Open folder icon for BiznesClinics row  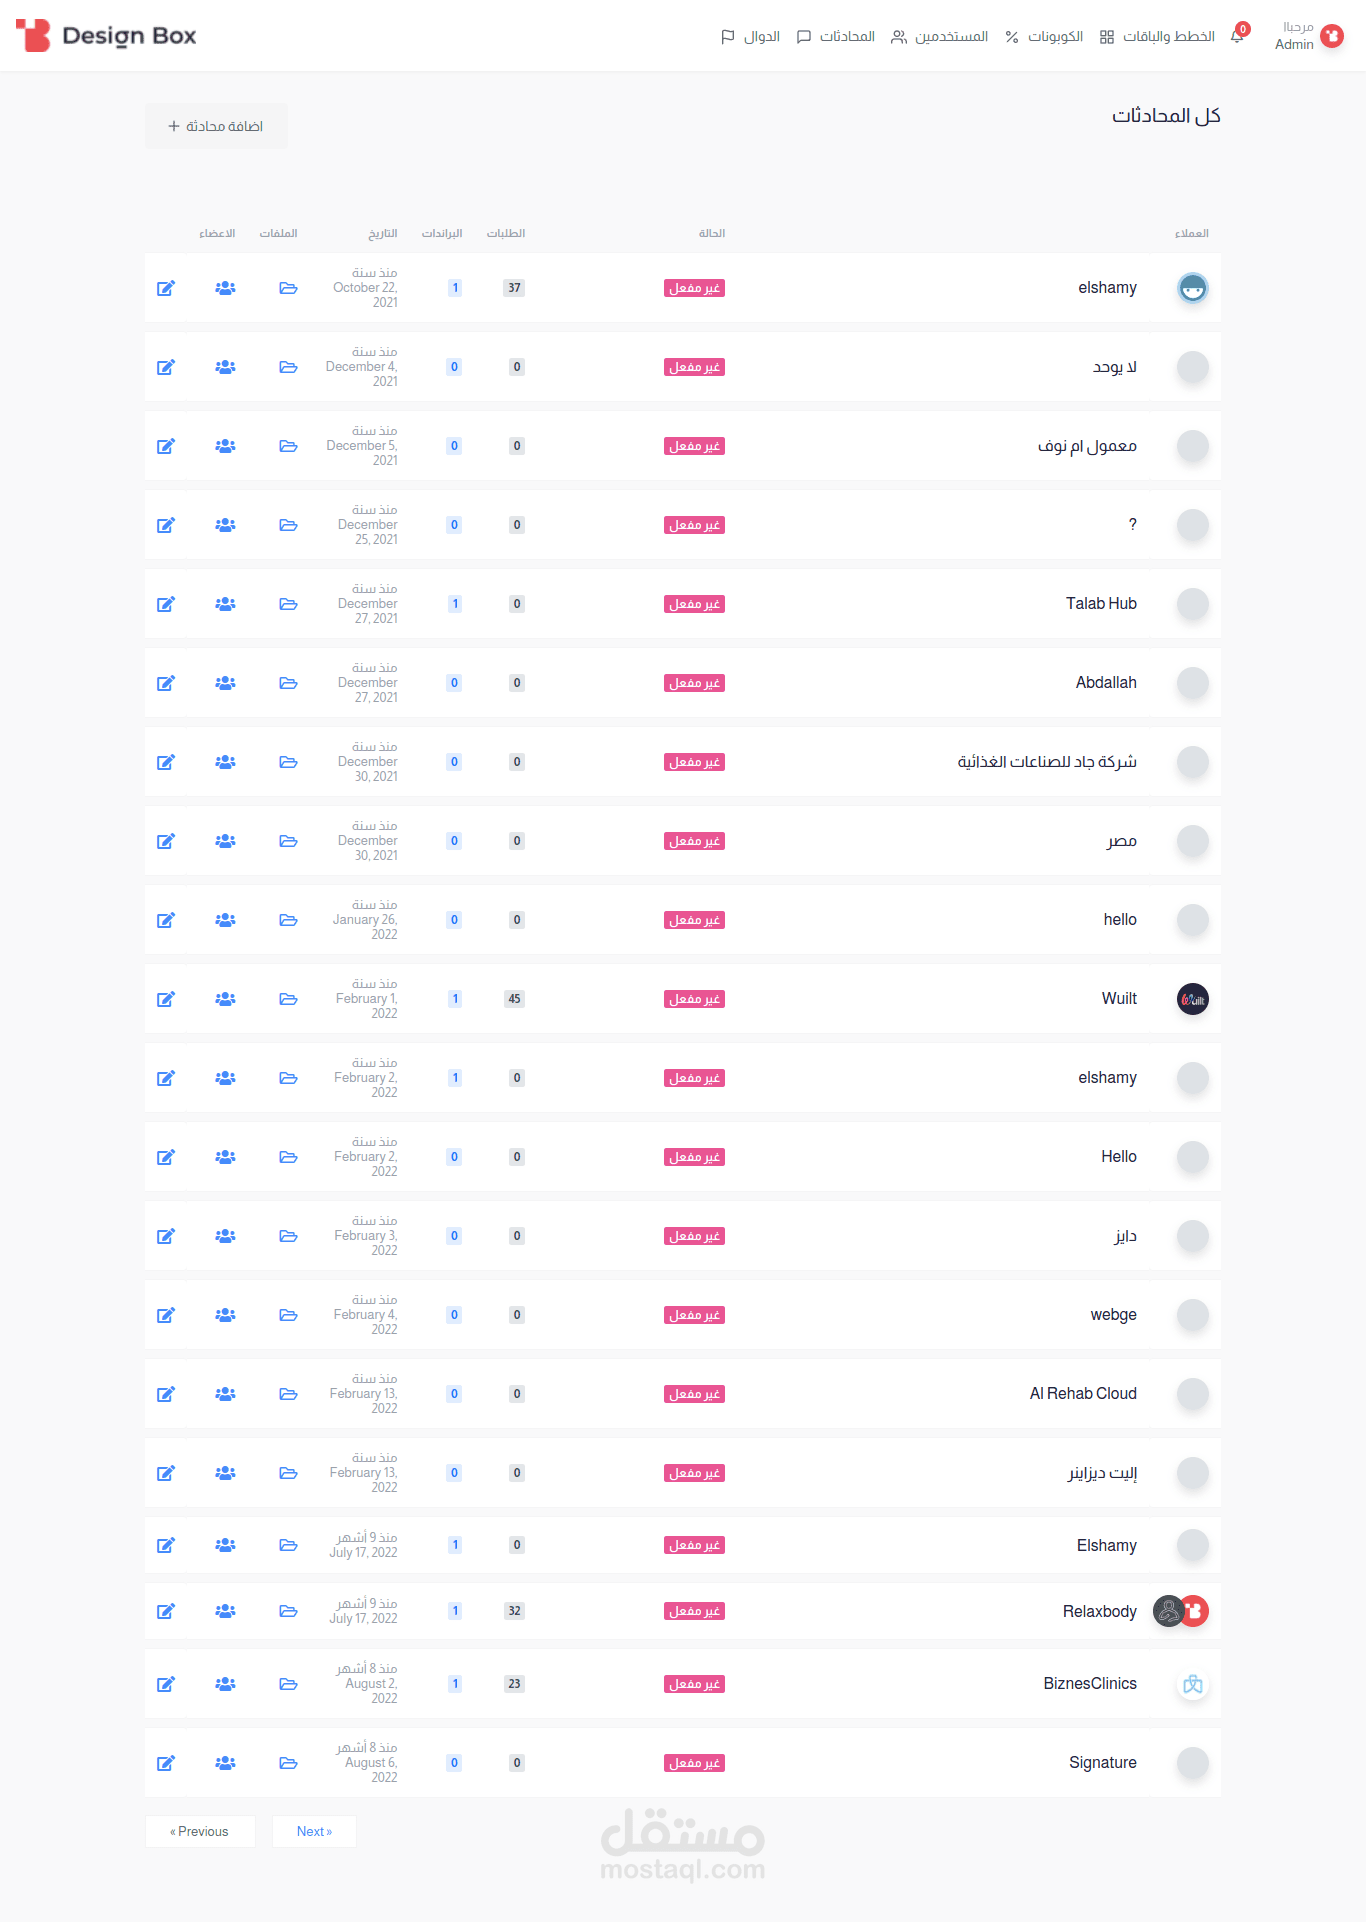click(288, 1684)
